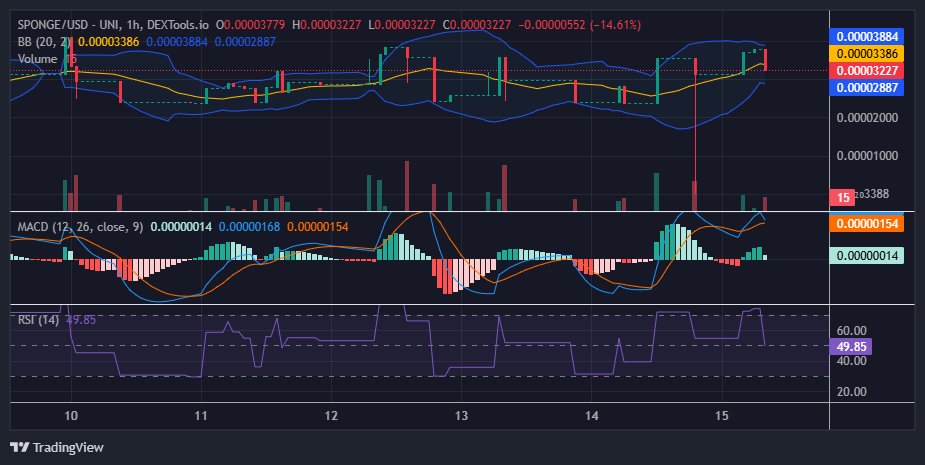The image size is (925, 465).
Task: Click MACD legend signal value 0.00000154
Action: pos(317,227)
